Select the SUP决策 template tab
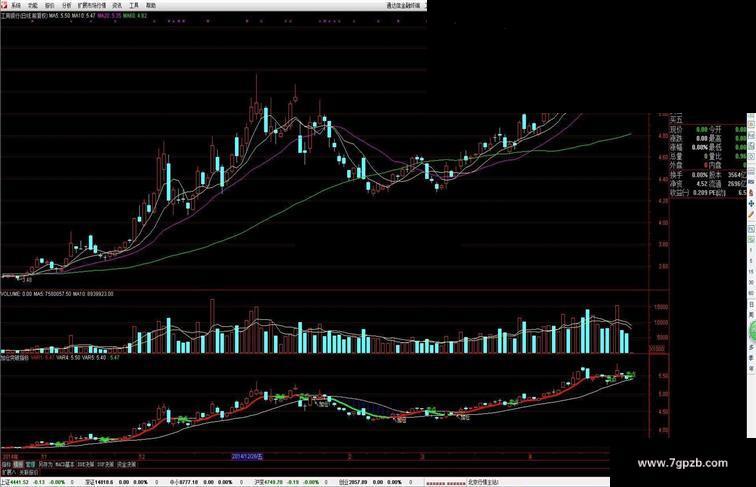The image size is (756, 487). (x=105, y=464)
